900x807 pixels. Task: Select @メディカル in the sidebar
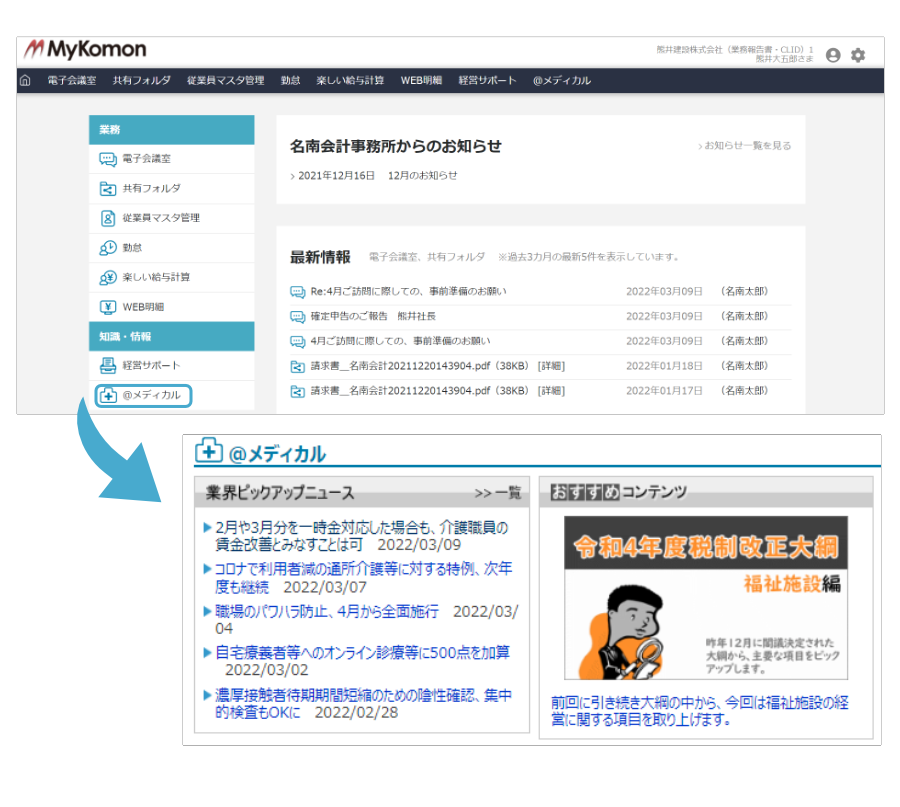click(x=143, y=395)
